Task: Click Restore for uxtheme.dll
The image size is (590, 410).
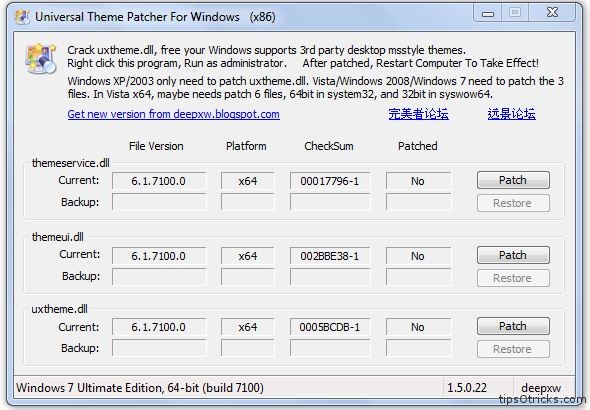Action: (x=513, y=349)
